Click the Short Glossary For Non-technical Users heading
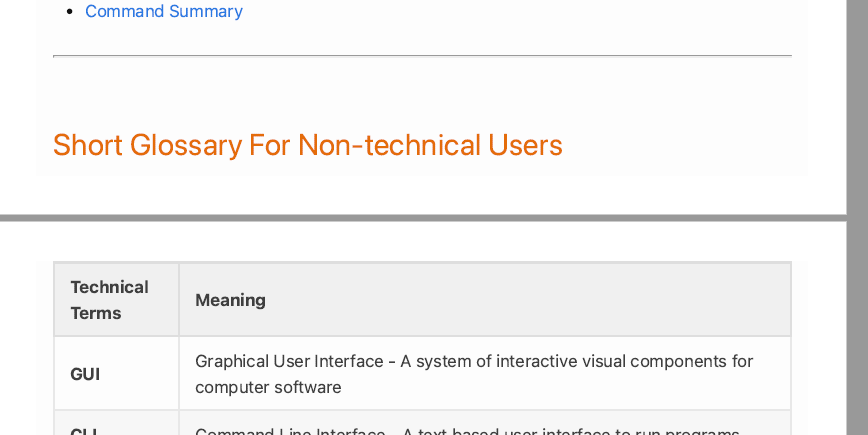Screen dimensions: 868x435 pos(308,145)
